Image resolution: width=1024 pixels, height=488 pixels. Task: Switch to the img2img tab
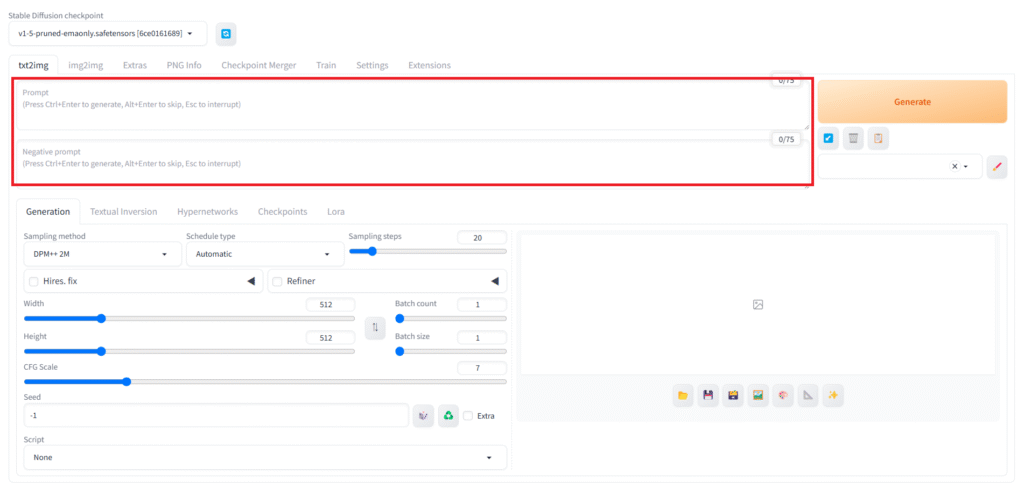(x=85, y=65)
